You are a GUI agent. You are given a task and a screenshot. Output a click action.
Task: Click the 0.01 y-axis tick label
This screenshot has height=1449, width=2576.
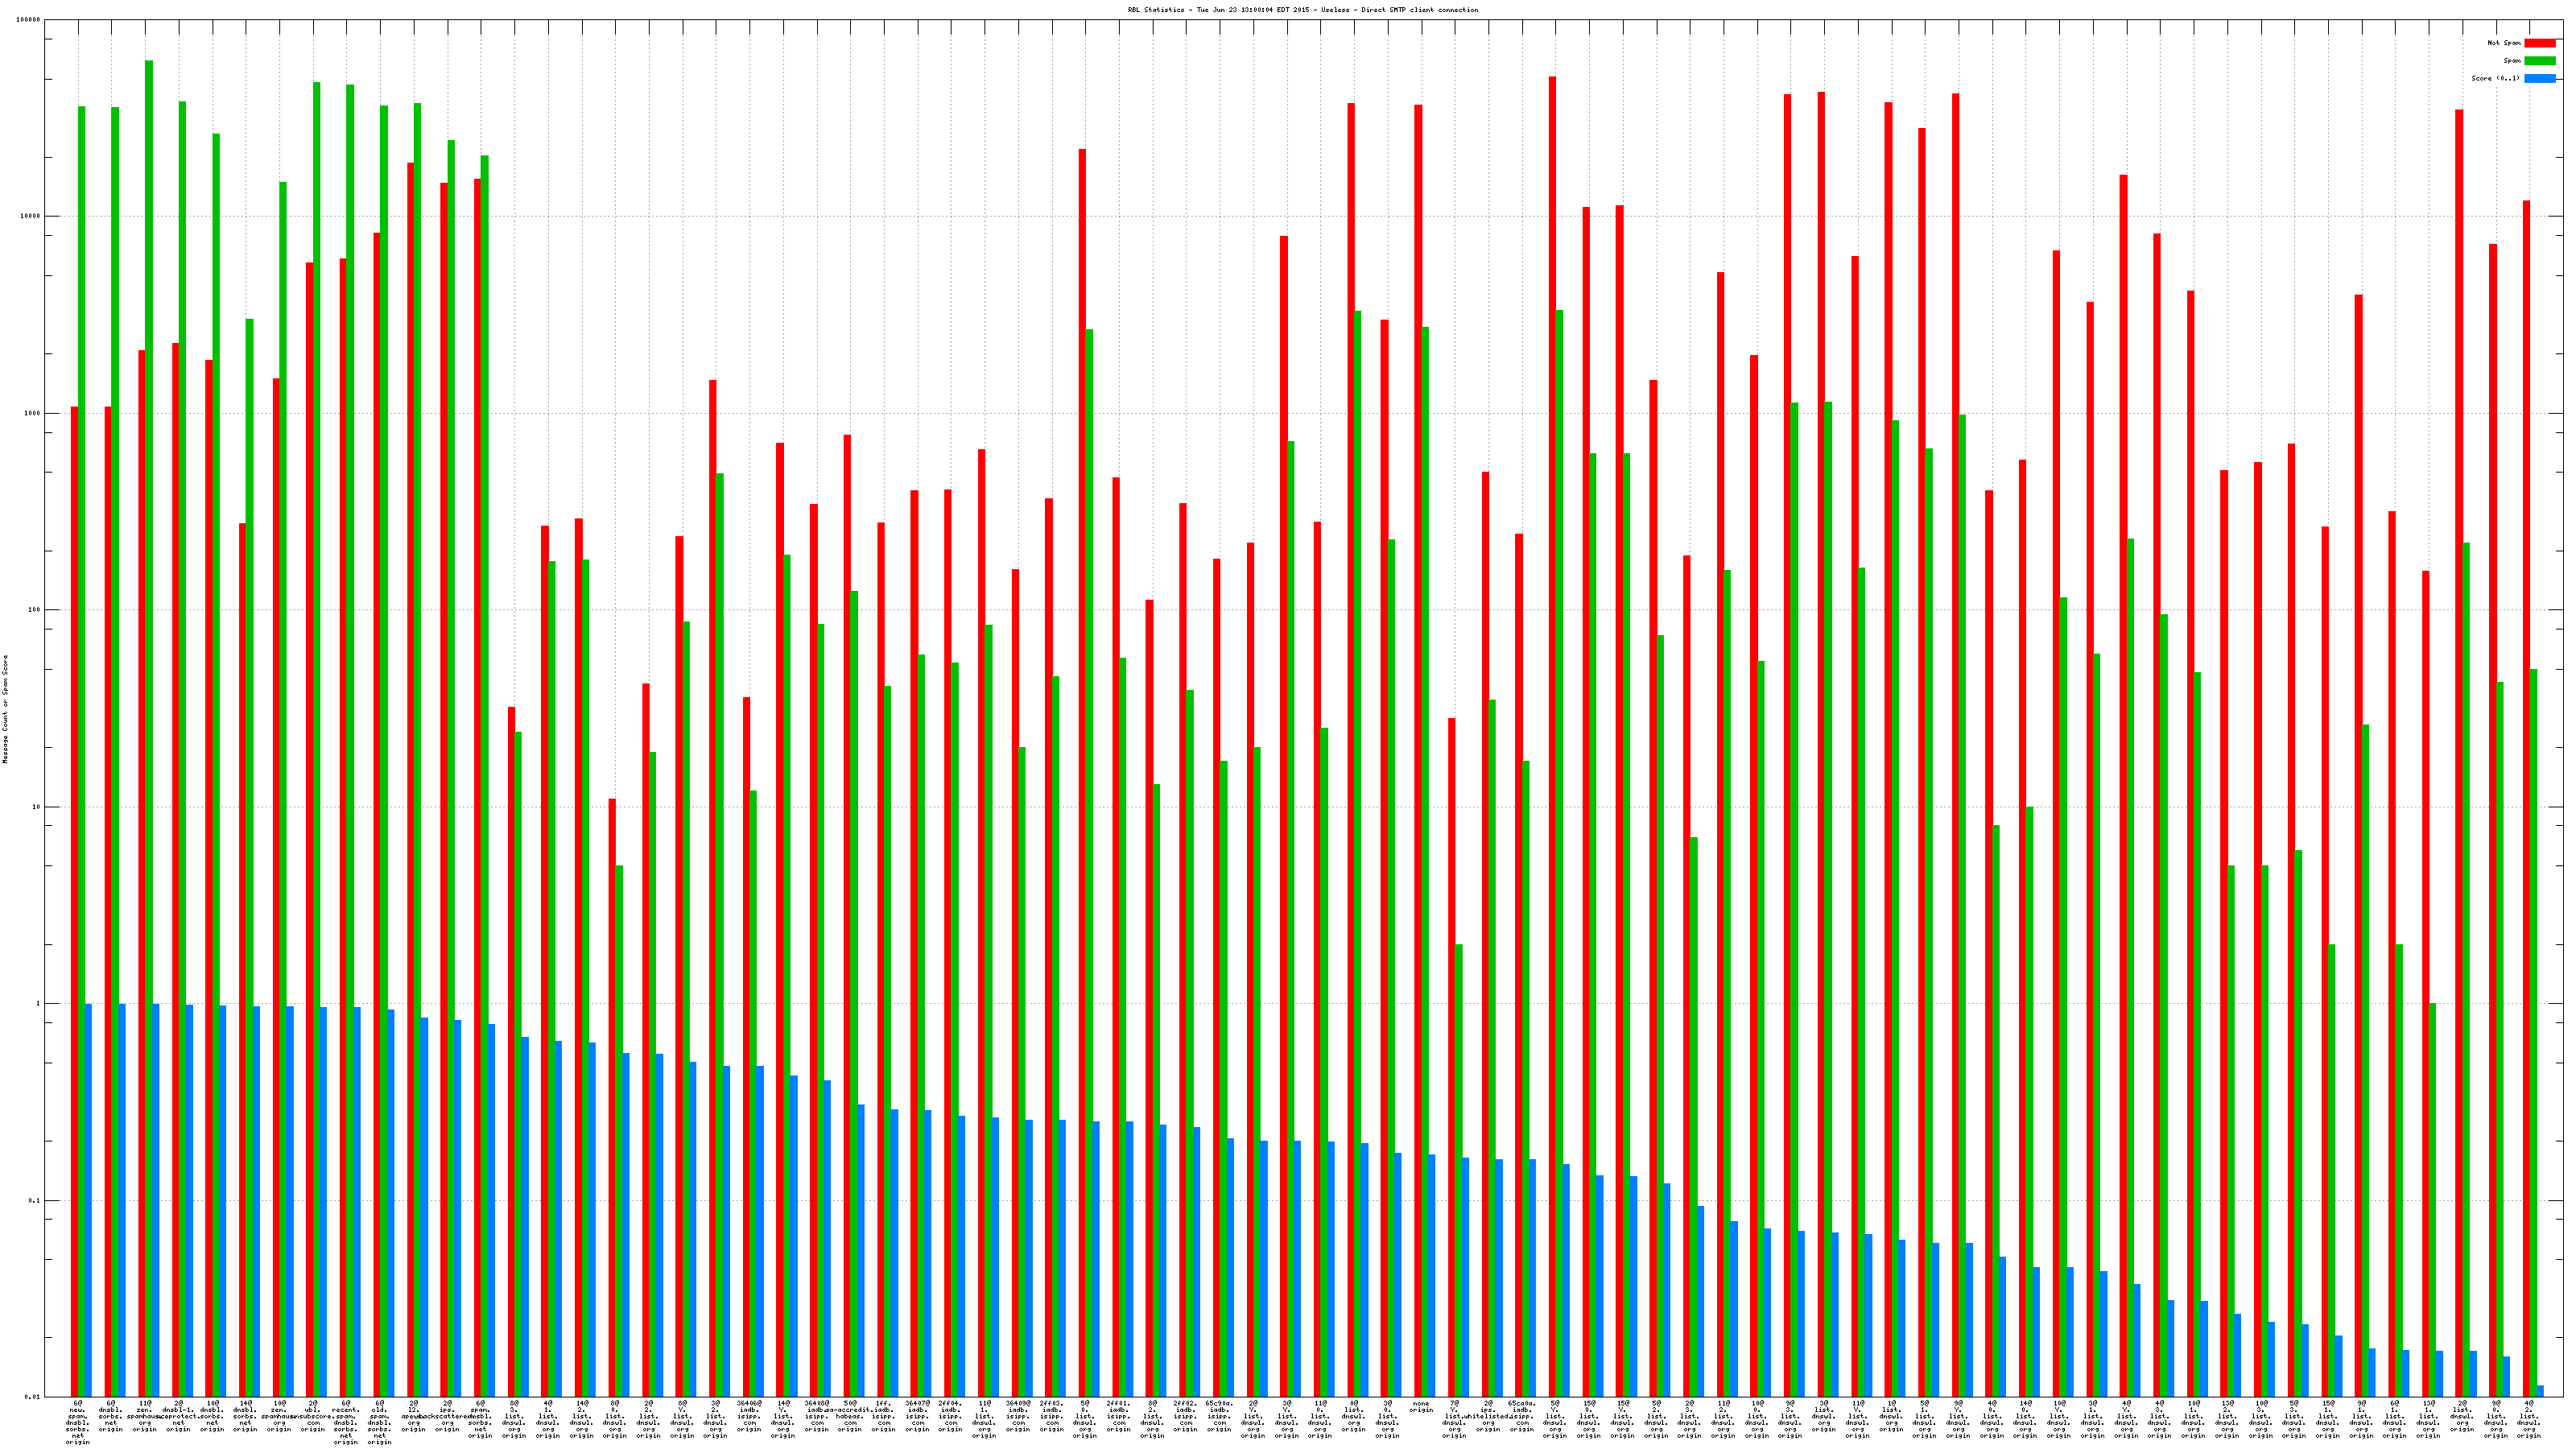33,1397
